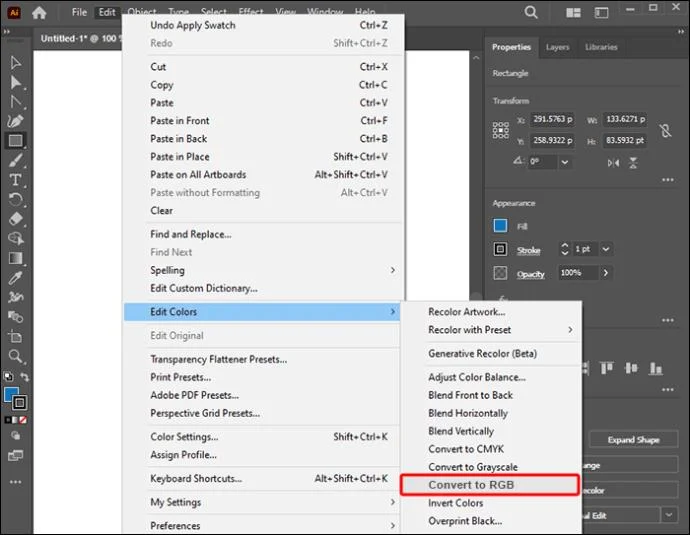Viewport: 690px width, 535px height.
Task: Open the stroke weight dropdown
Action: 606,249
